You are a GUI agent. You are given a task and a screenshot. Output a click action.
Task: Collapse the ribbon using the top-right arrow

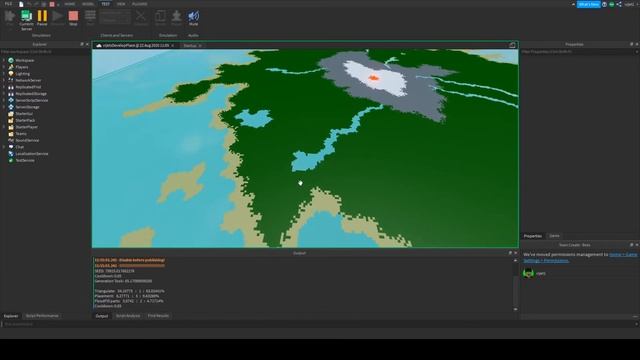pyautogui.click(x=573, y=4)
